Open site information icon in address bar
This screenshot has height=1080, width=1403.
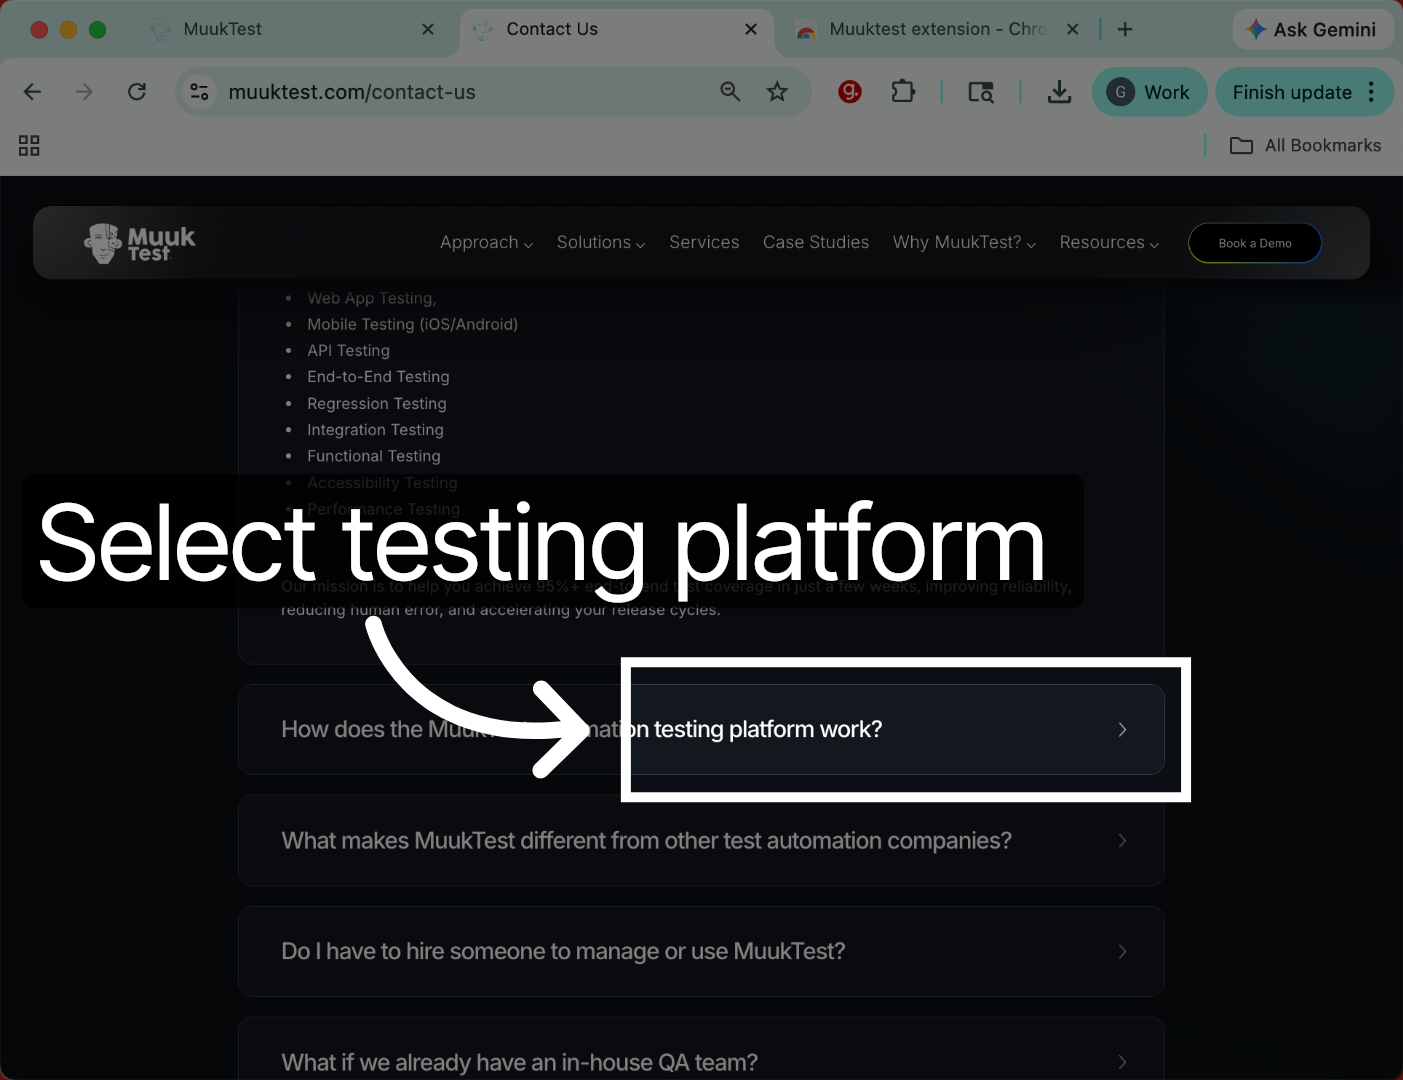pyautogui.click(x=199, y=92)
